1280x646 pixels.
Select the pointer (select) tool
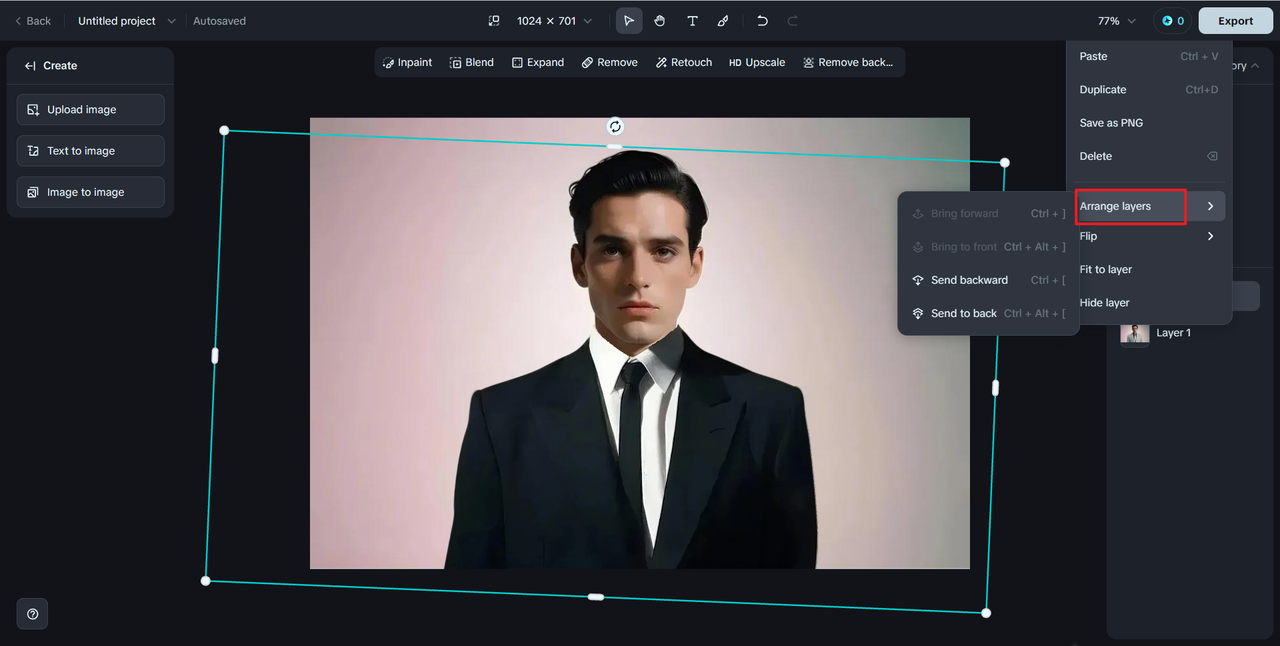[629, 21]
